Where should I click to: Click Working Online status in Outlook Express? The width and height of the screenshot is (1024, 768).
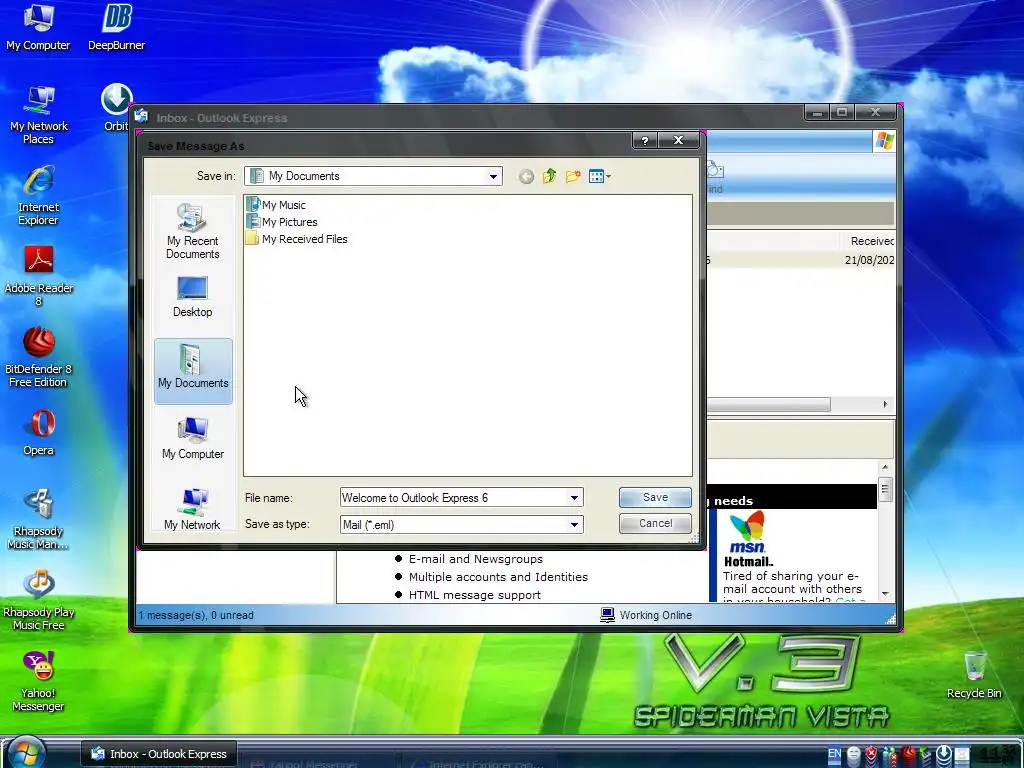[646, 615]
